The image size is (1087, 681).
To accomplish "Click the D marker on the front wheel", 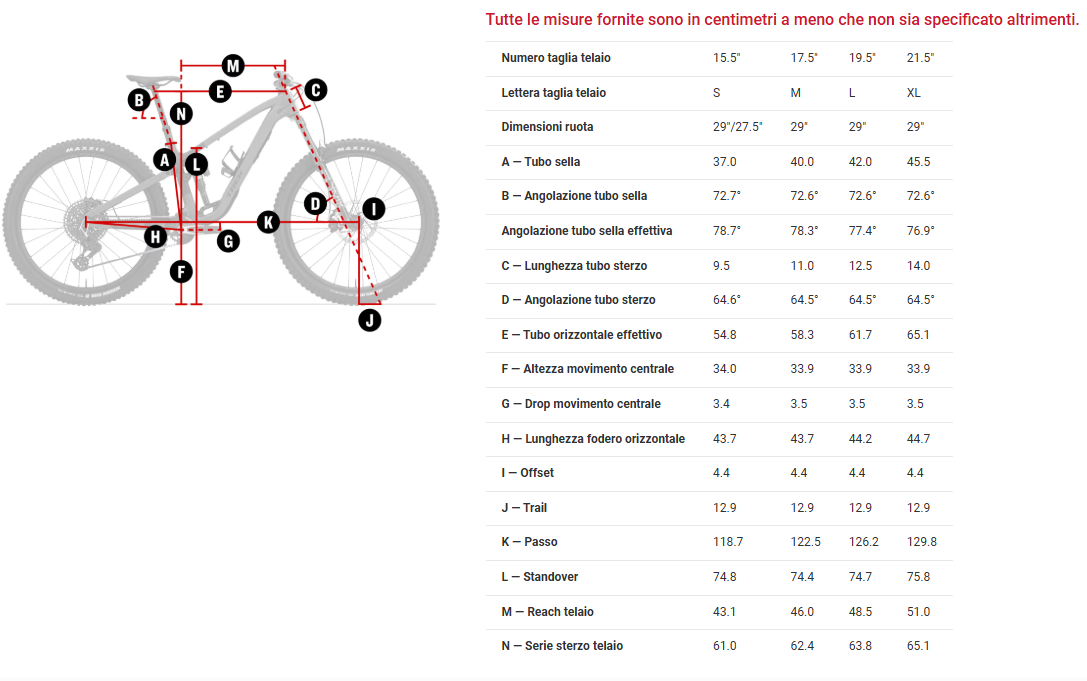I will click(315, 204).
